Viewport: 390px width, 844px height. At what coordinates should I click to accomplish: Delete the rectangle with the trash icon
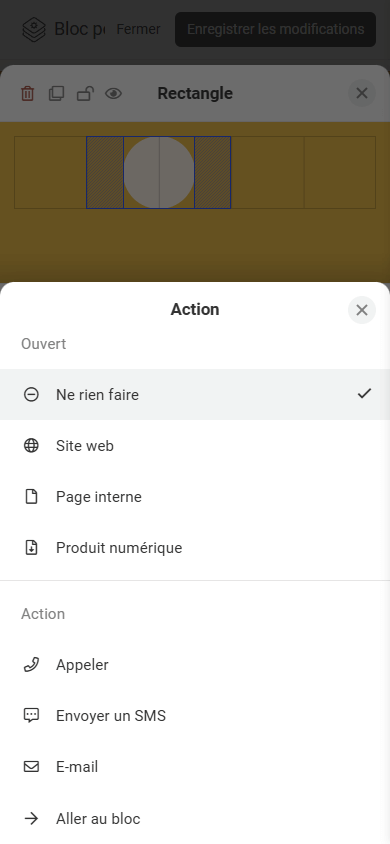coord(27,94)
